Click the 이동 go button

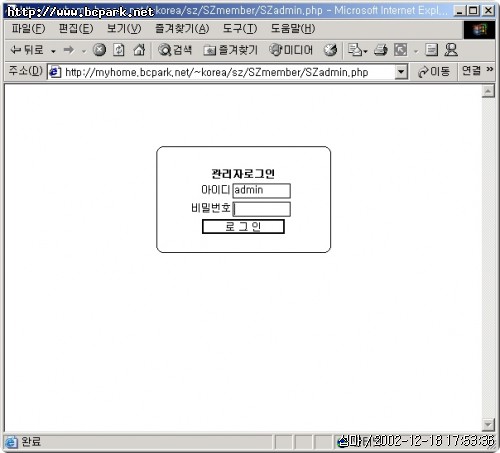coord(434,72)
